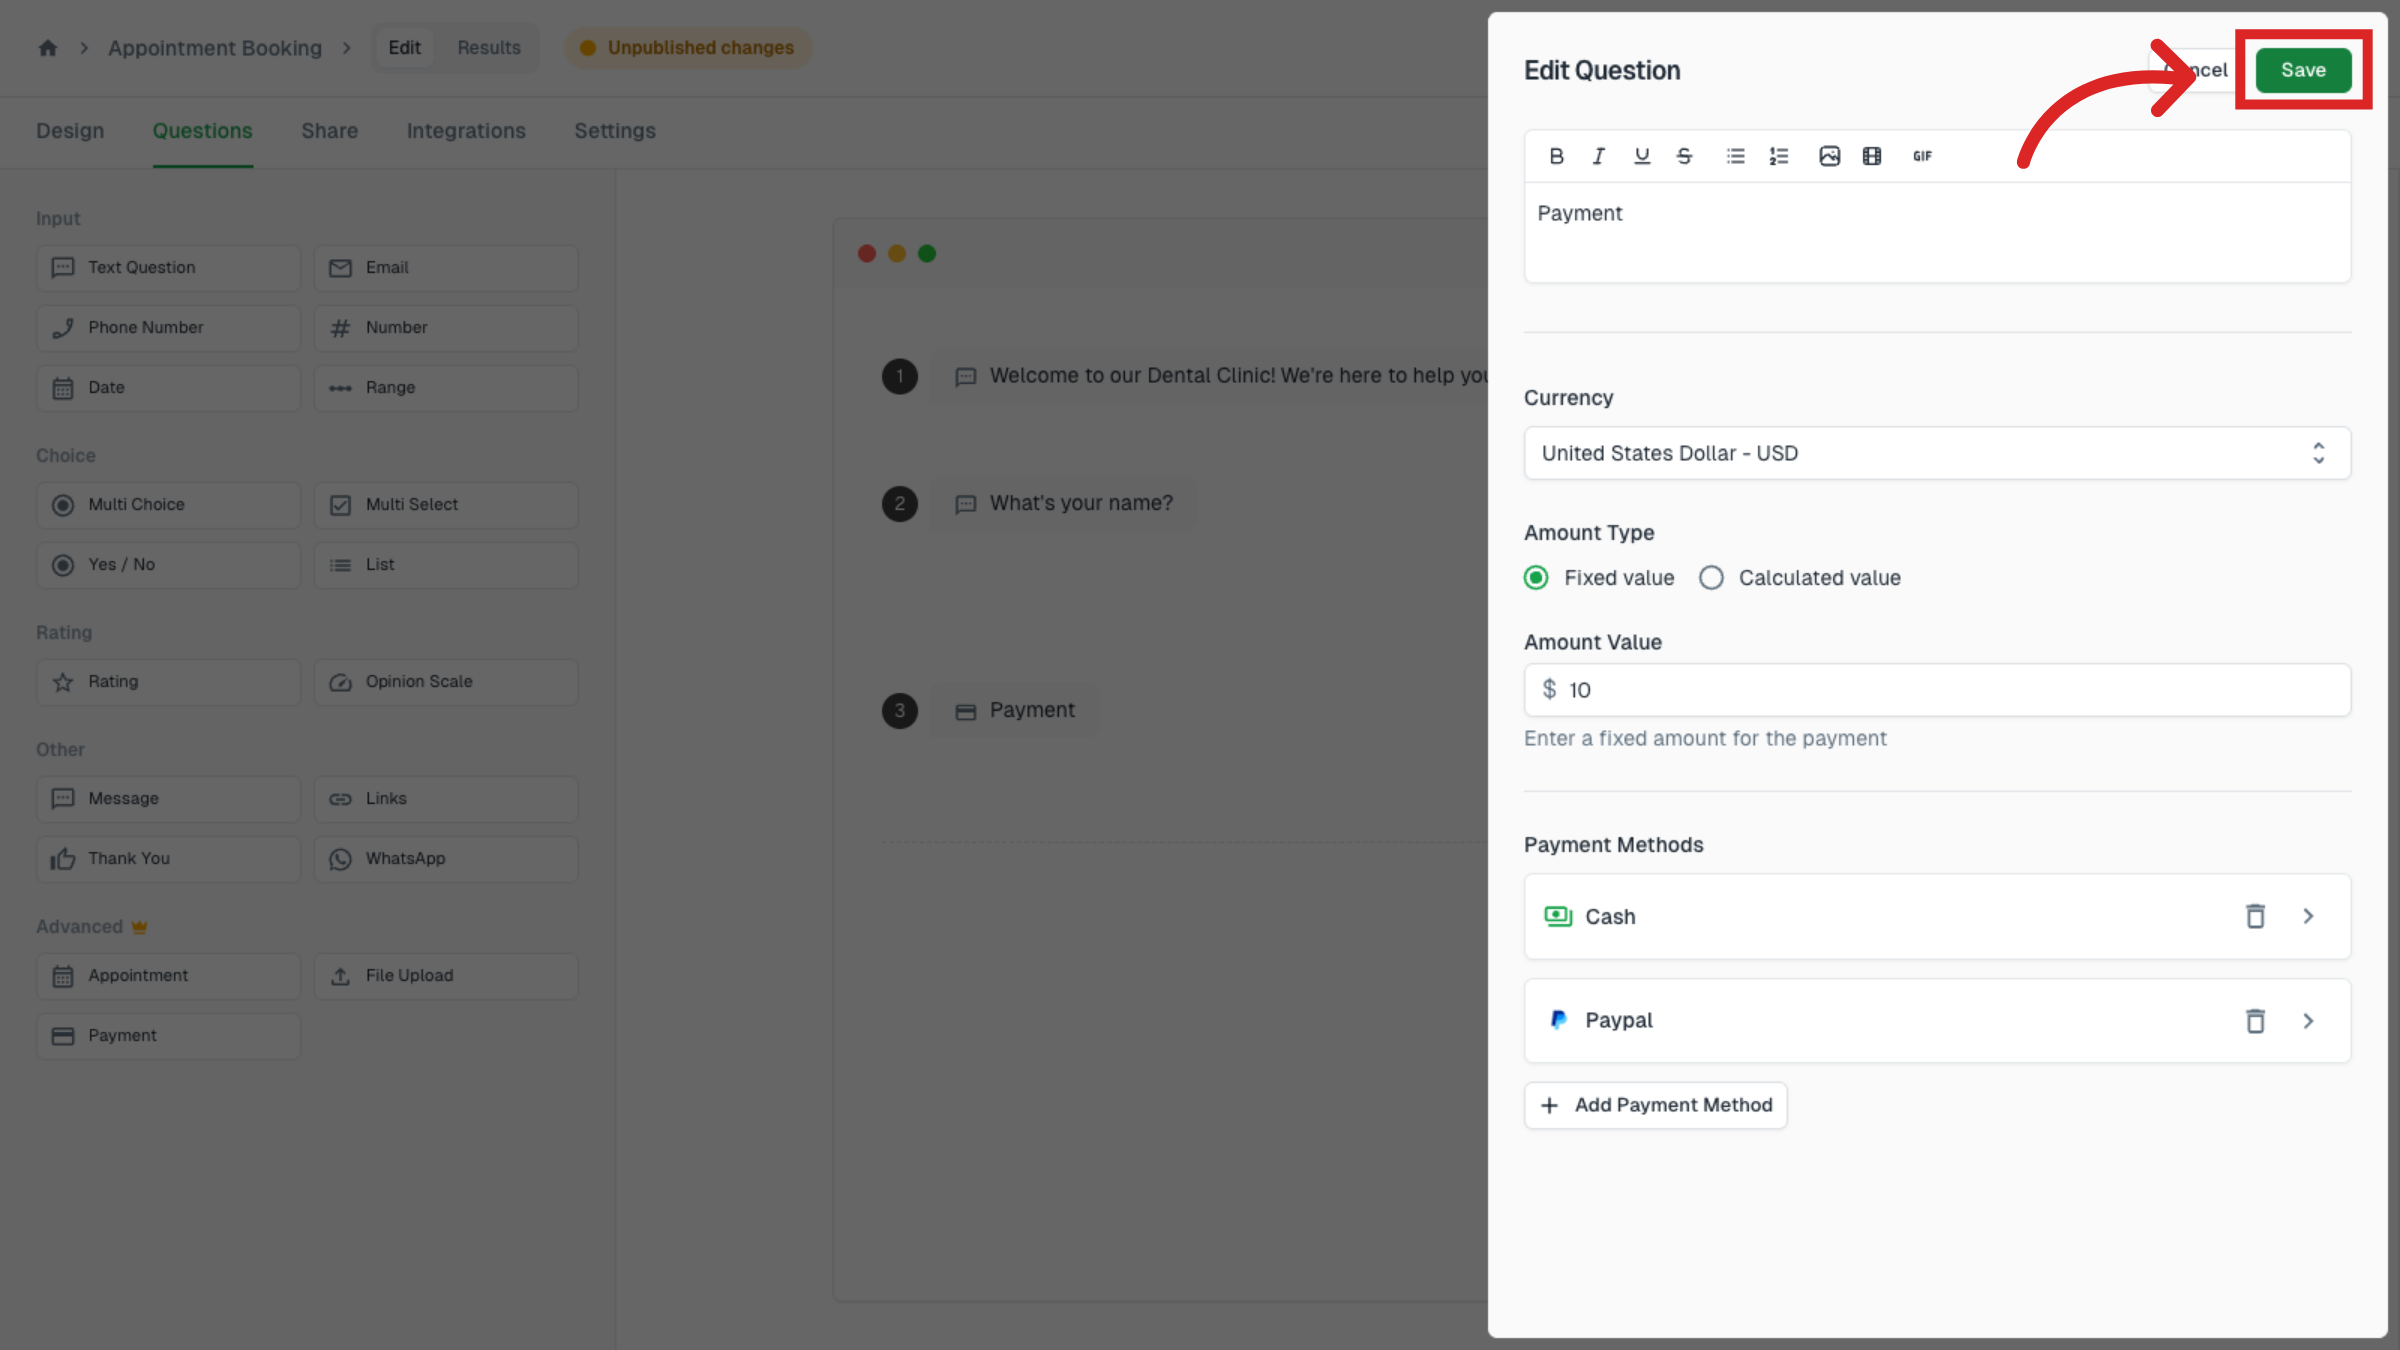Add a Yes / No question block
The width and height of the screenshot is (2400, 1350).
[168, 565]
